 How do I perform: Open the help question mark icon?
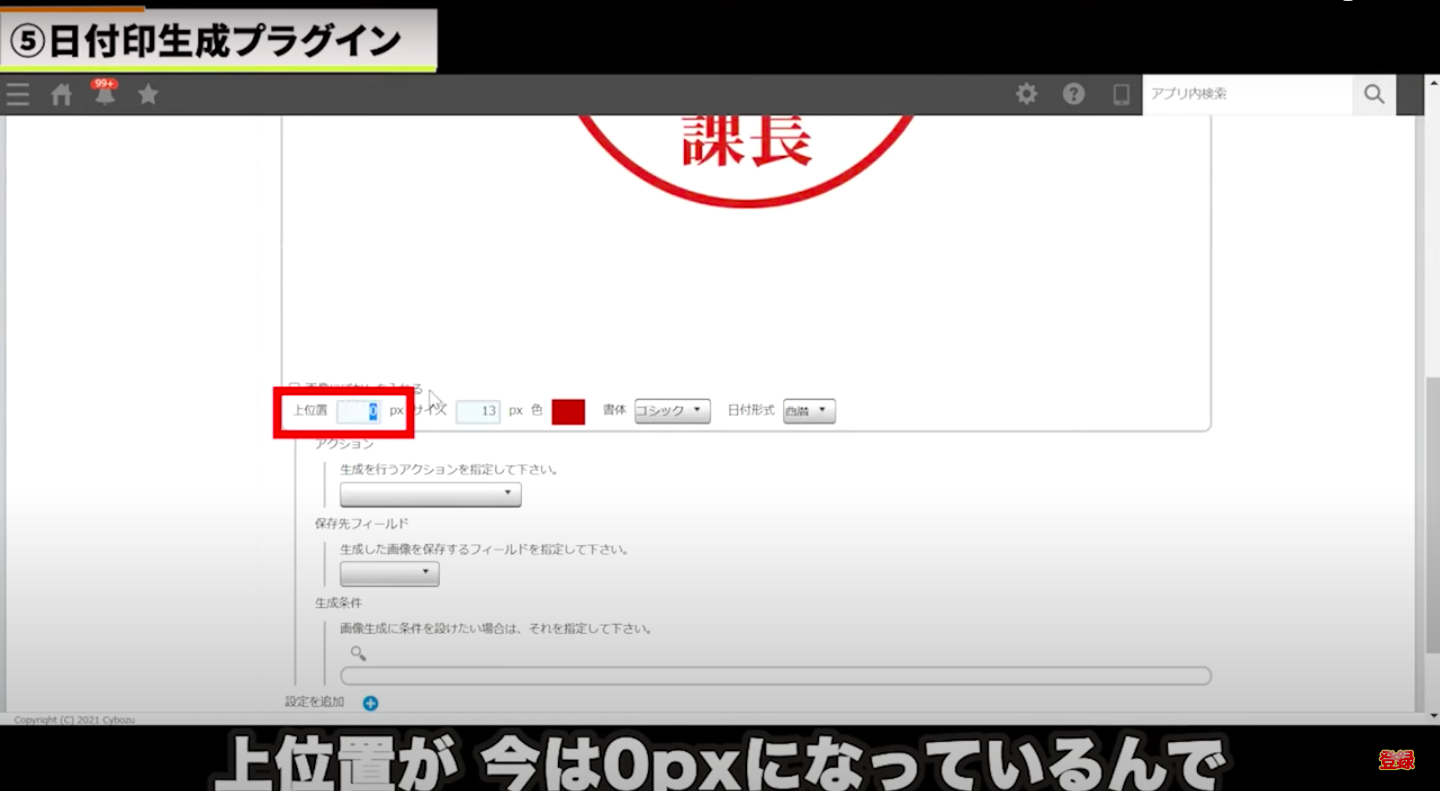click(x=1073, y=94)
